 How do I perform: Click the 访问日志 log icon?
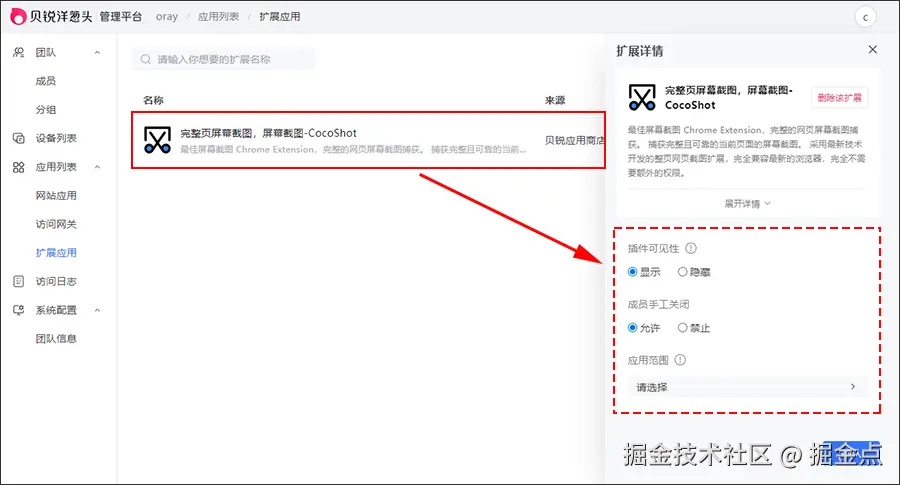tap(18, 281)
